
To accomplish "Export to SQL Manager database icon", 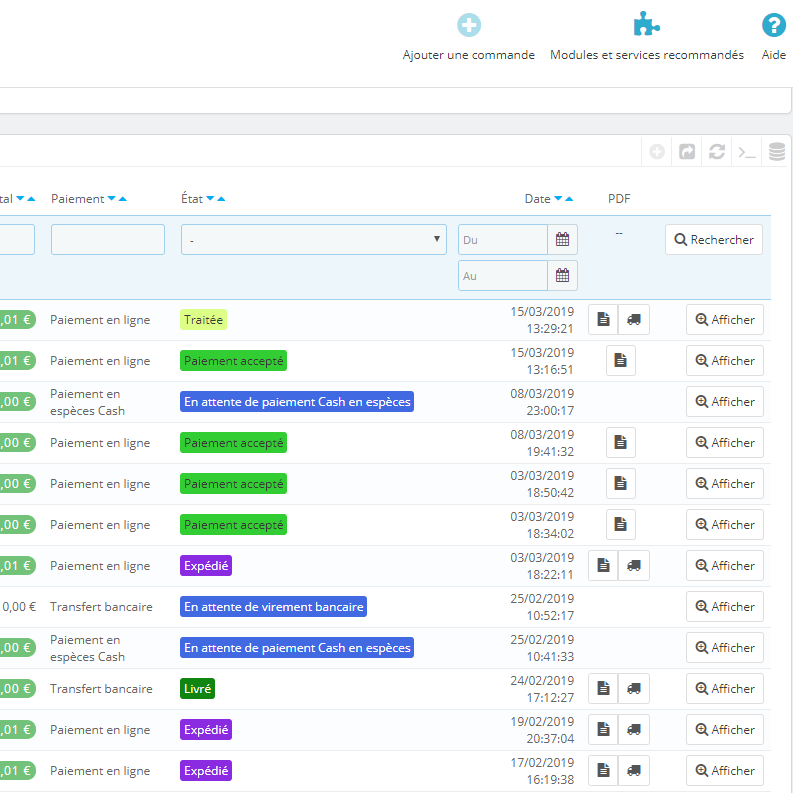I will [x=776, y=152].
